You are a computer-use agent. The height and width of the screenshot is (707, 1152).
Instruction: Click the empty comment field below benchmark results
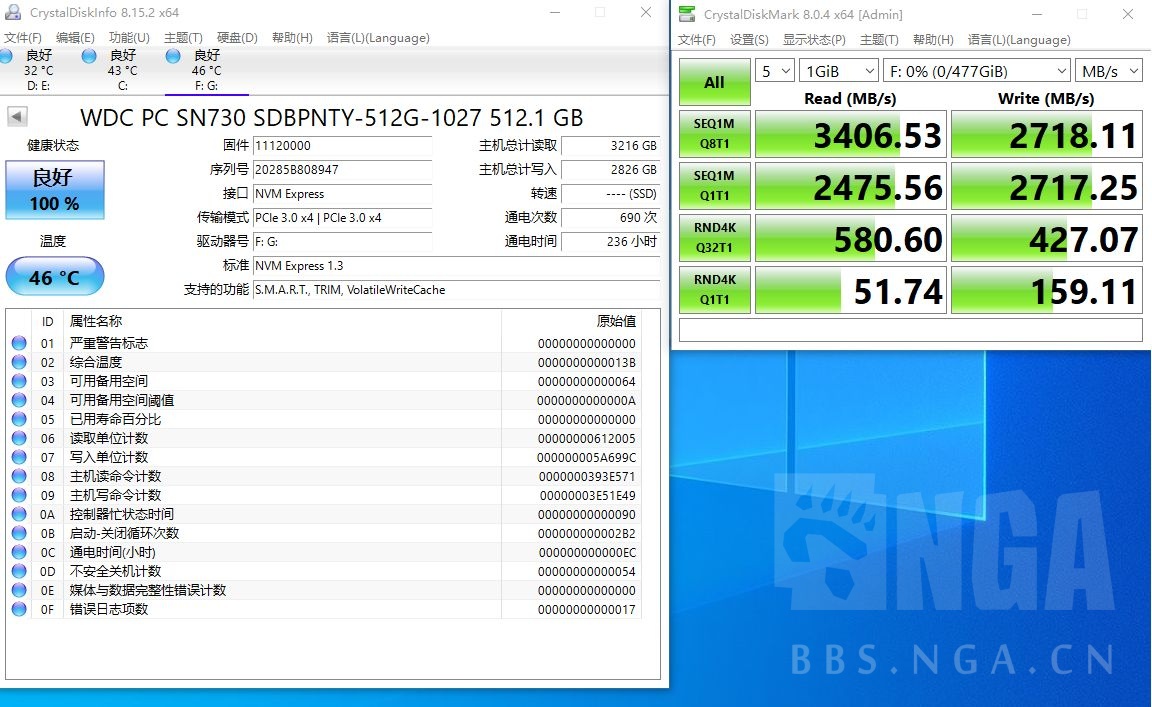click(910, 330)
